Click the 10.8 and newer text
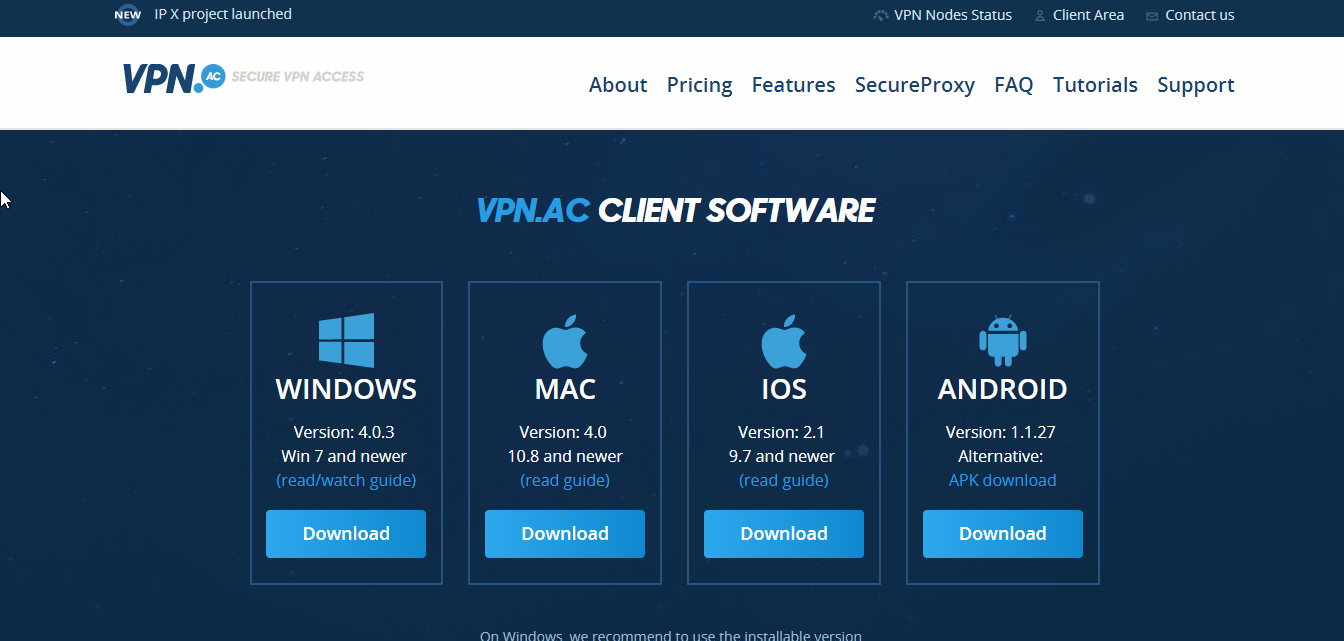 coord(565,456)
